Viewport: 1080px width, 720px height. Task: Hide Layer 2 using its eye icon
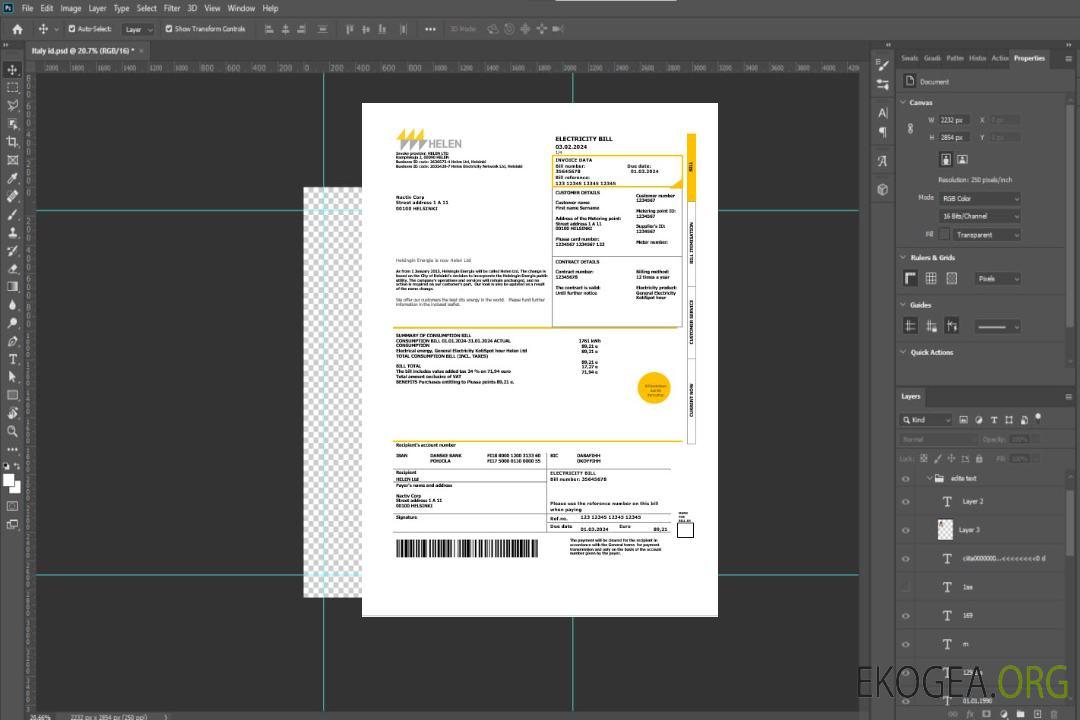click(906, 502)
